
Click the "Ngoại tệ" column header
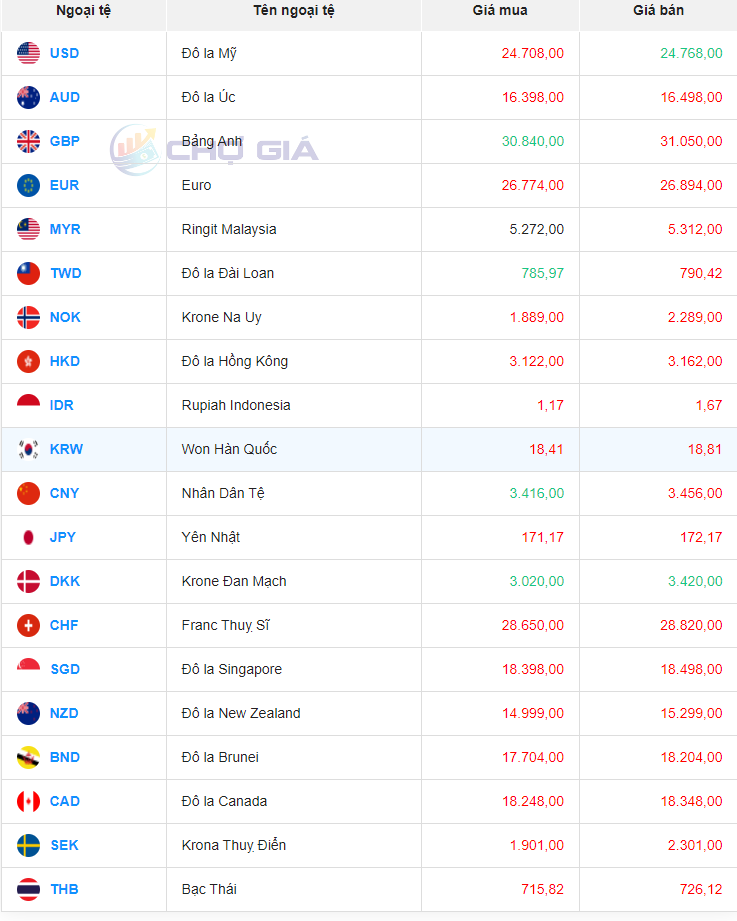[x=84, y=11]
